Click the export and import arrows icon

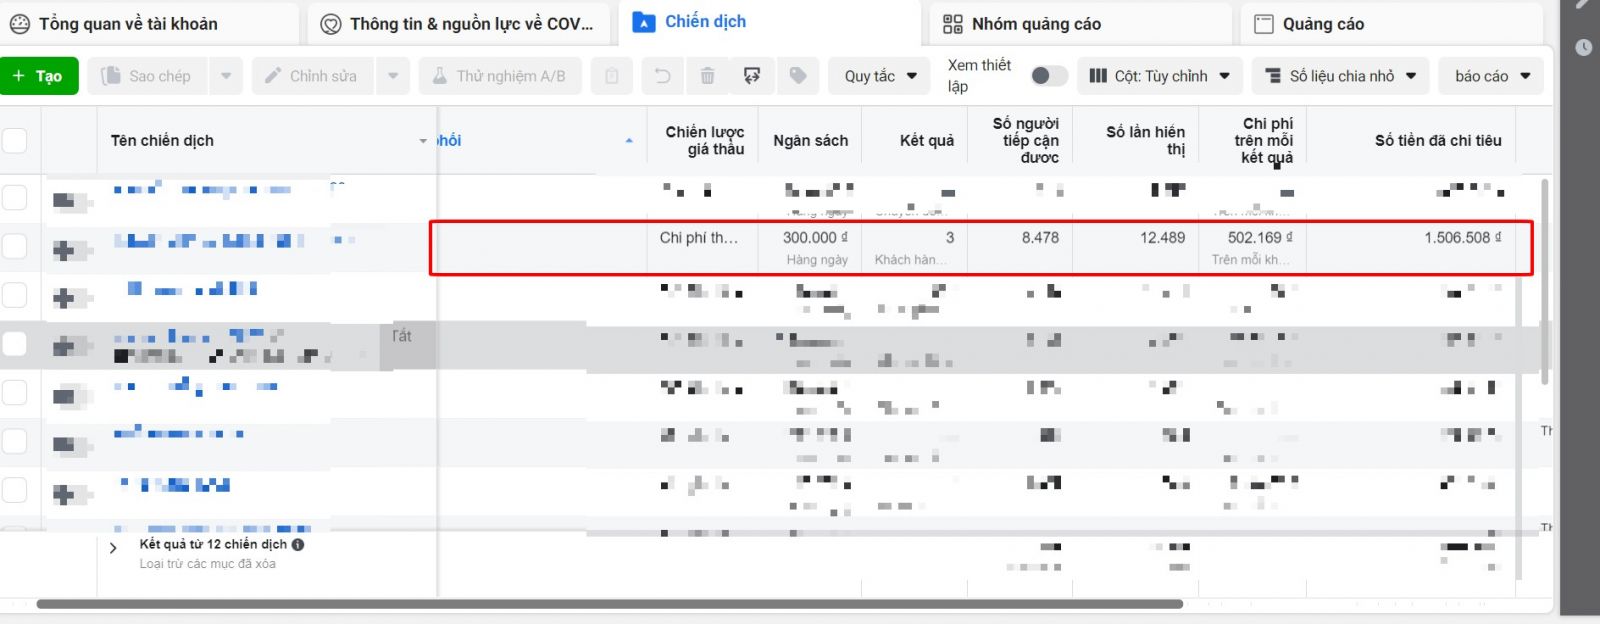(752, 76)
